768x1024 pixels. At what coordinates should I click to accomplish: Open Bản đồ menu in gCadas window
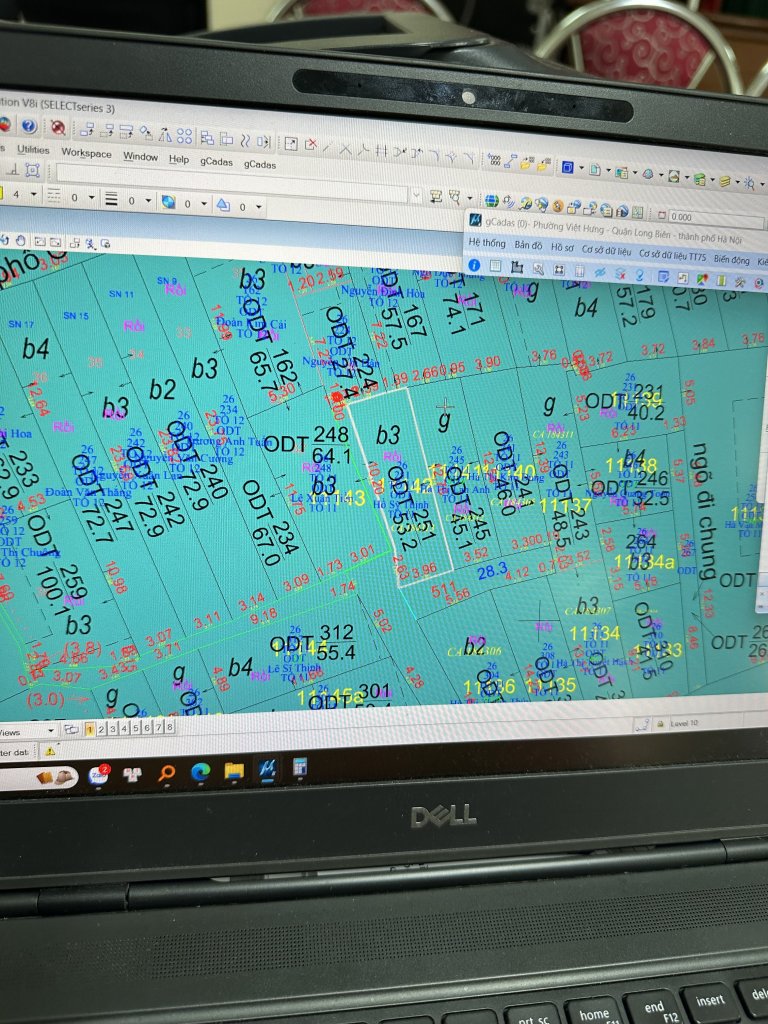[x=528, y=245]
